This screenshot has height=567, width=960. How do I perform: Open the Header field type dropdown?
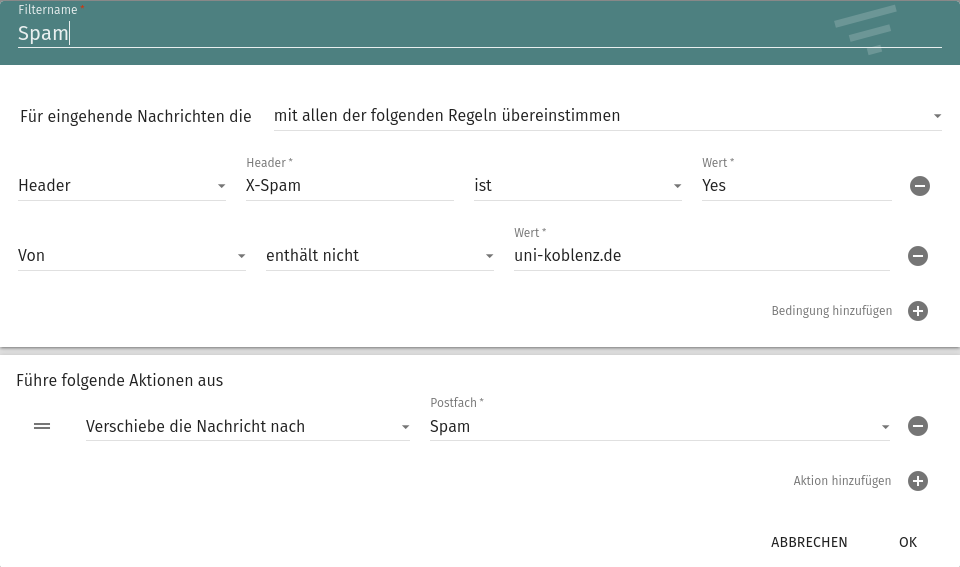click(x=122, y=186)
